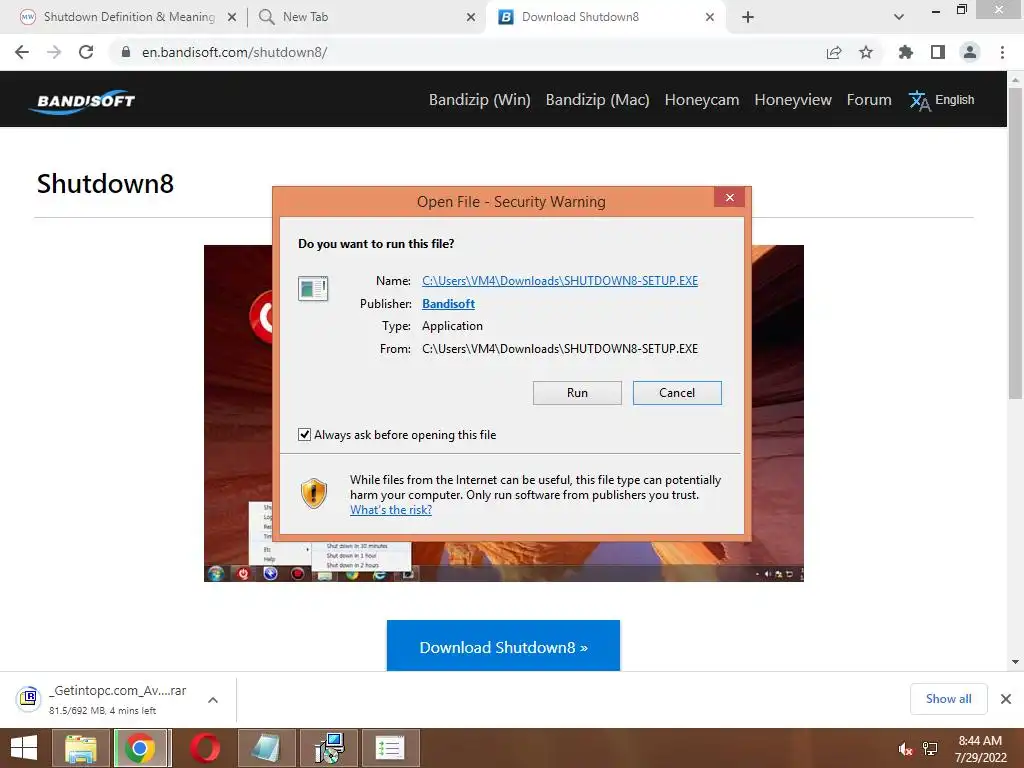Click the Bandisoft logo
This screenshot has width=1024, height=768.
click(82, 101)
